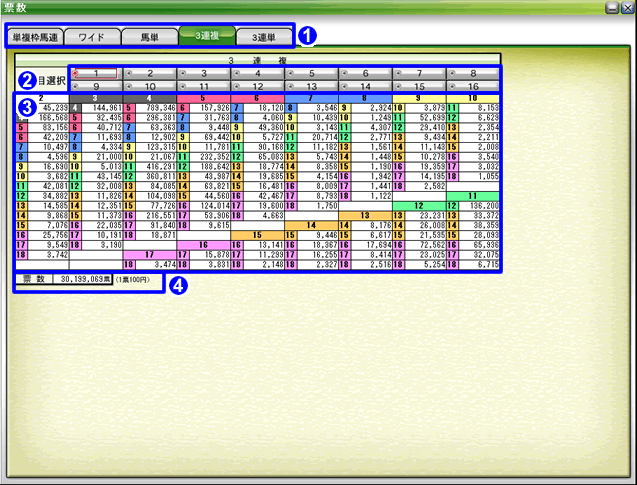Image resolution: width=637 pixels, height=485 pixels.
Task: Choose horse 10 selection button
Action: click(150, 86)
